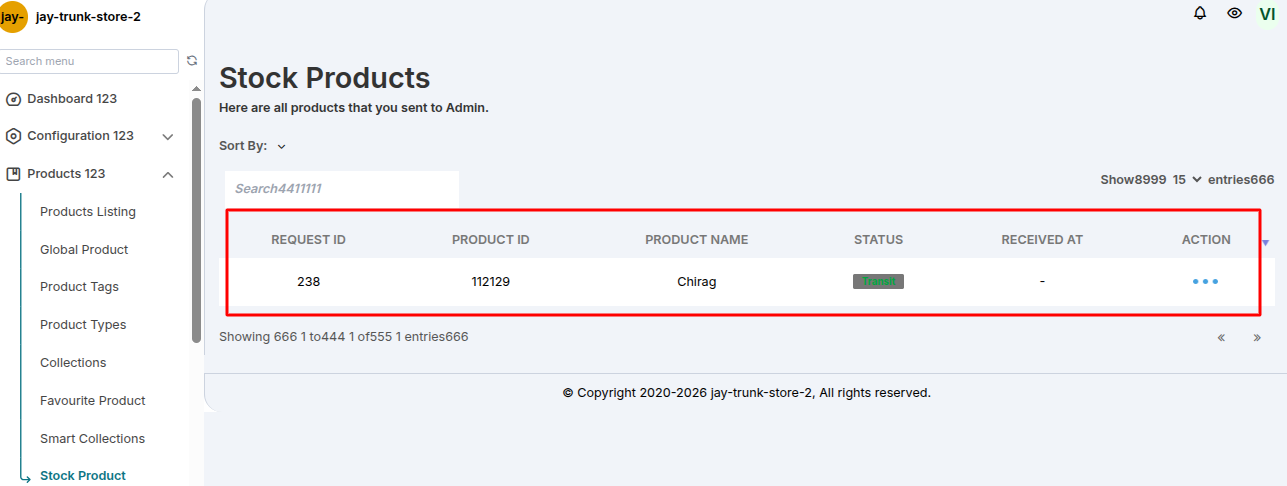Sort by STATUS column header

[x=878, y=240]
